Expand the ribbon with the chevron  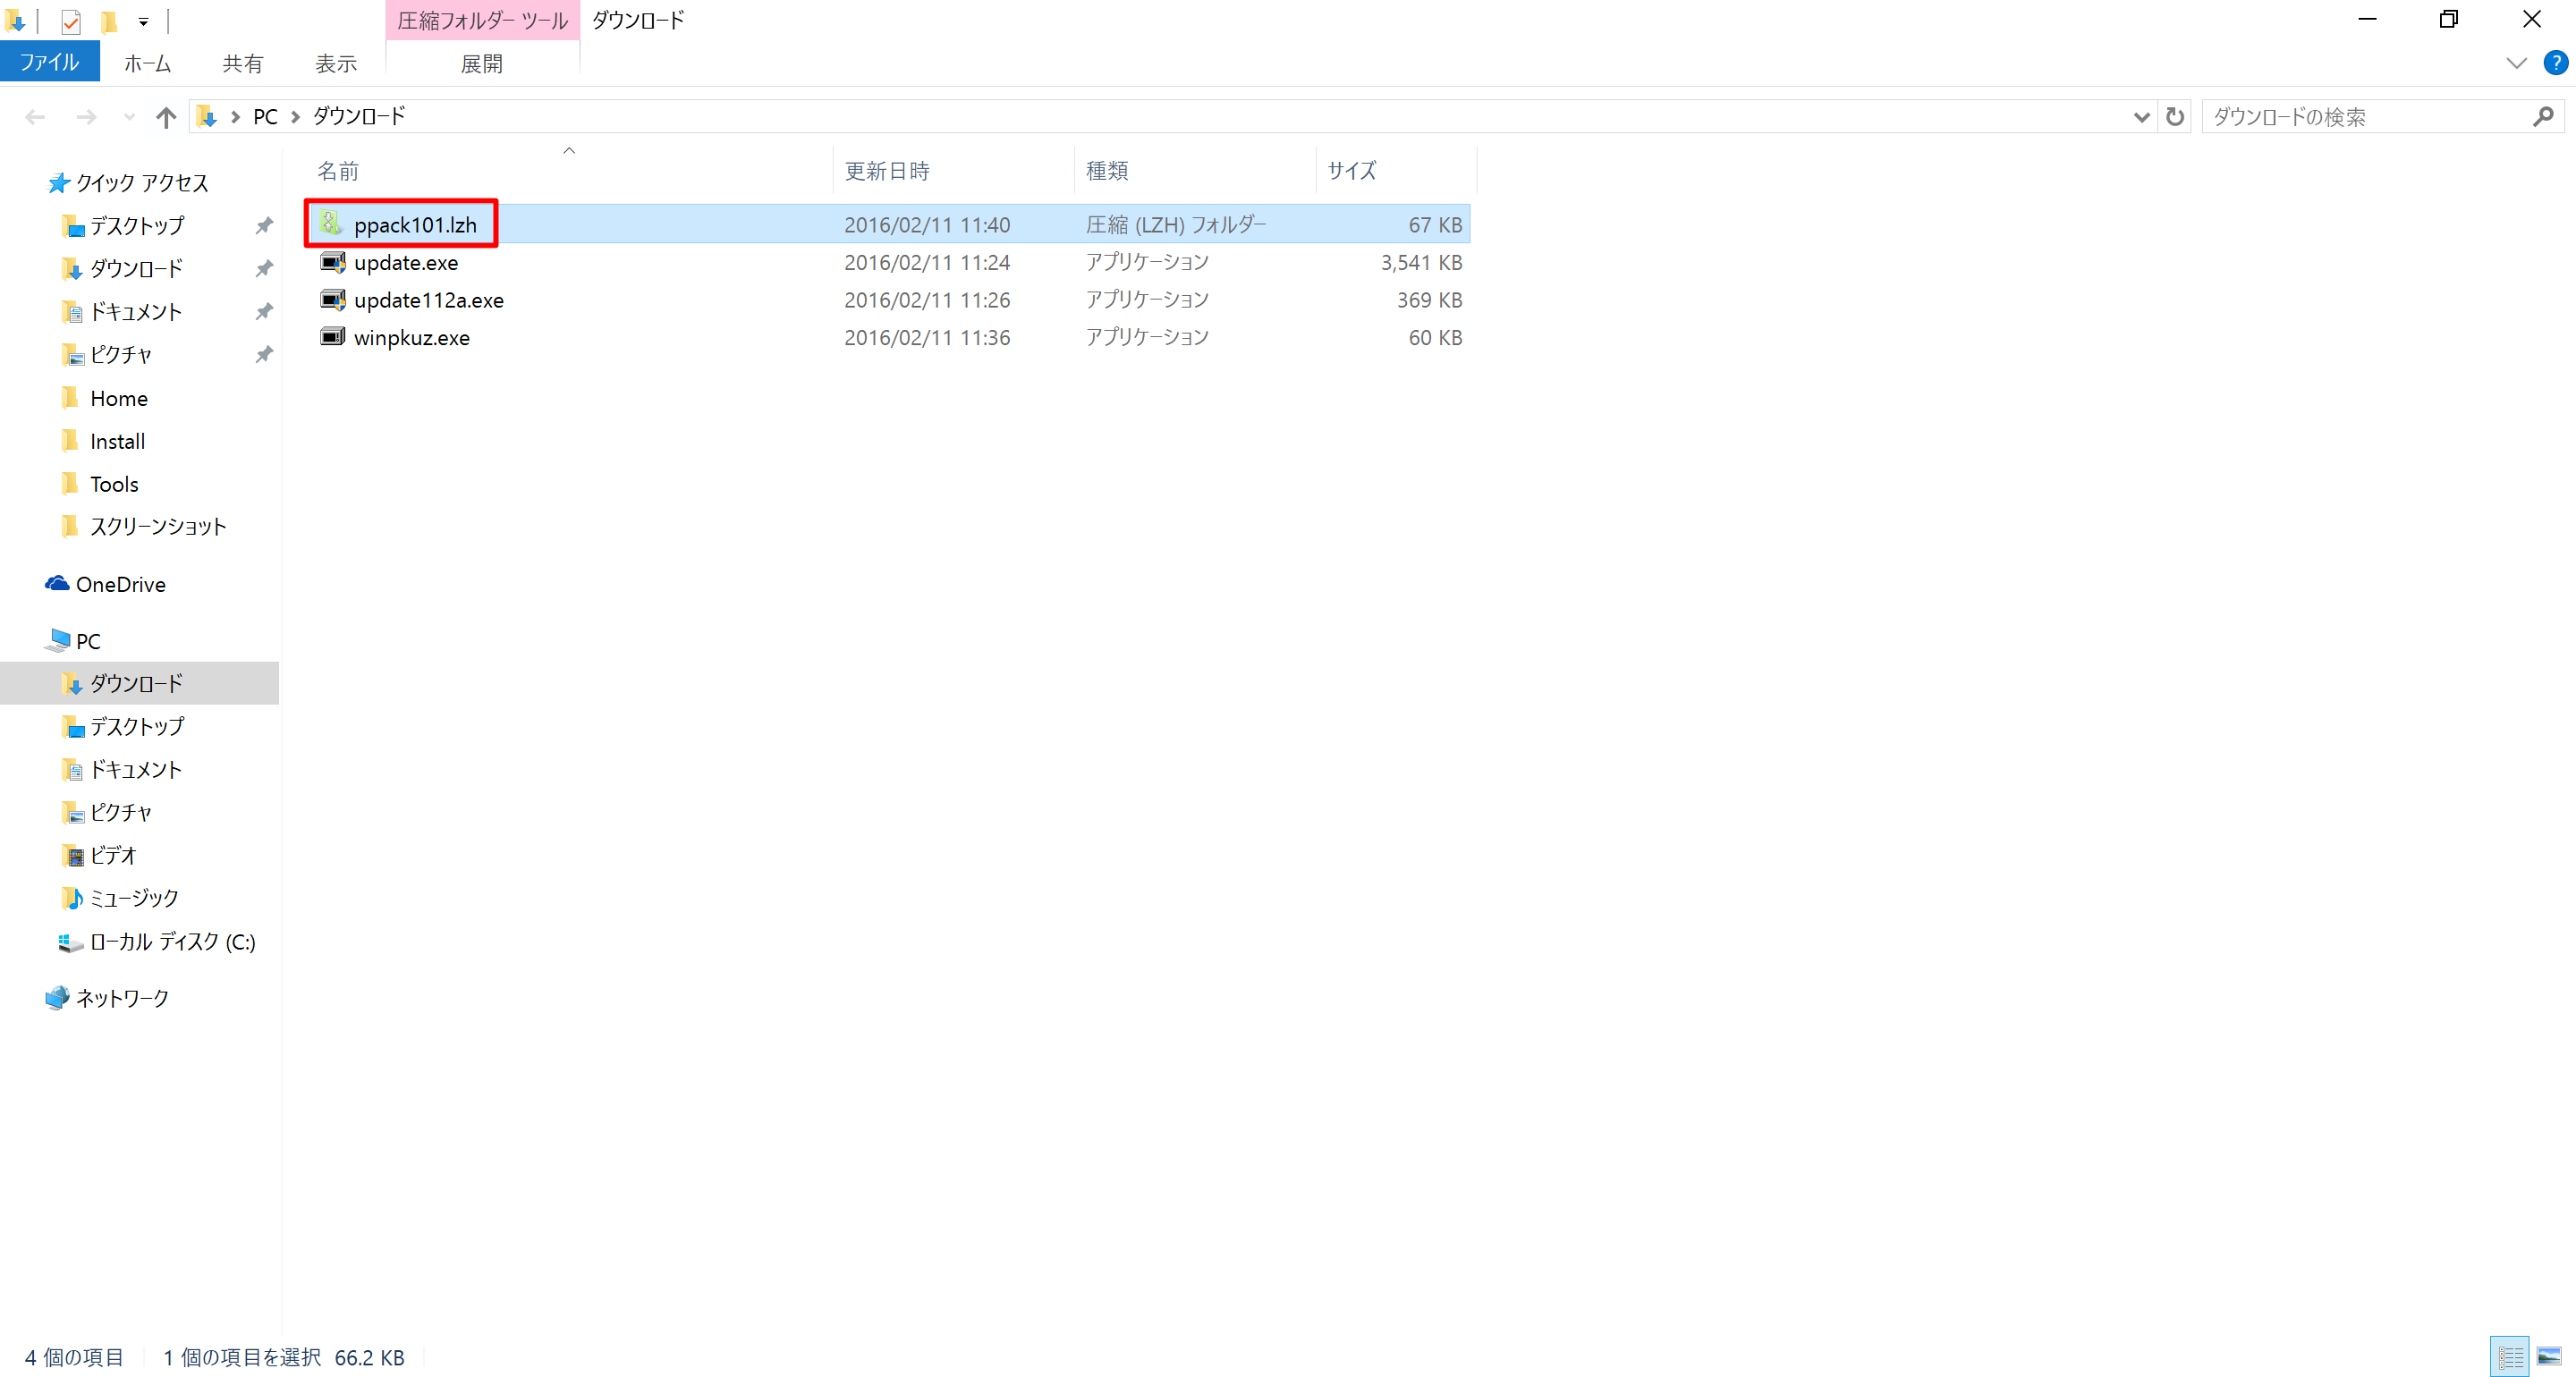tap(2516, 63)
